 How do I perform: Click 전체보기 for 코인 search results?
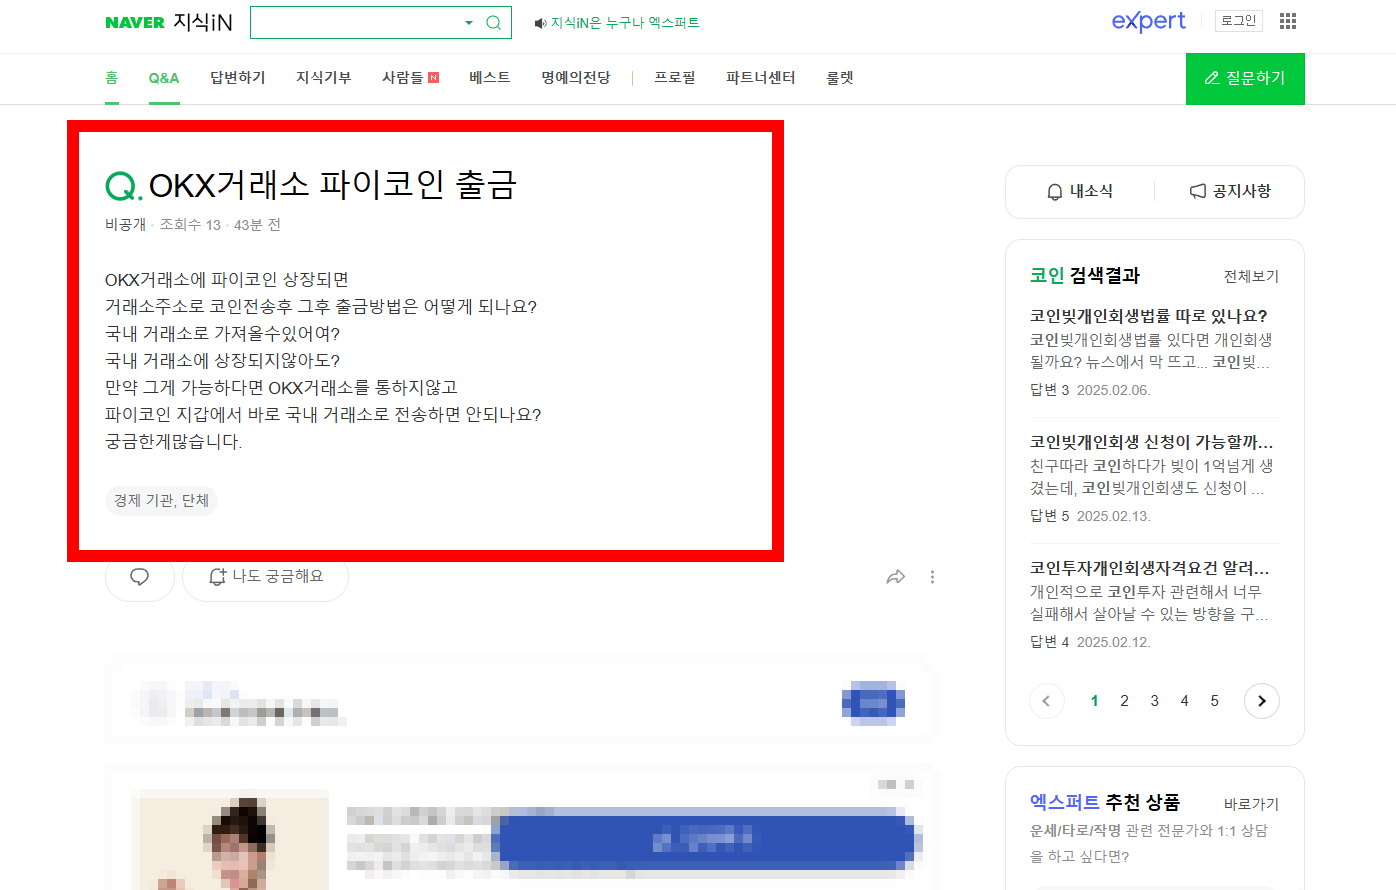point(1251,276)
